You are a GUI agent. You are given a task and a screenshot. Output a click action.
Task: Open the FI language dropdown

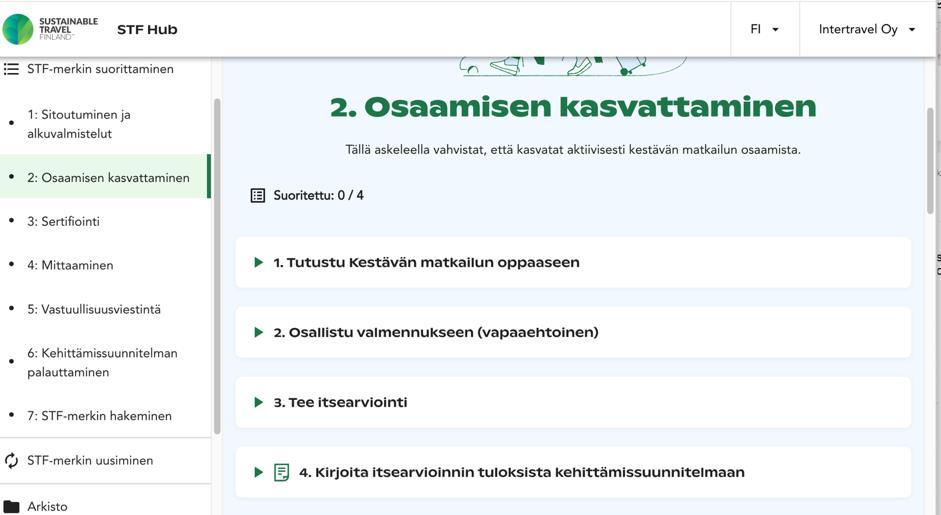[x=765, y=29]
